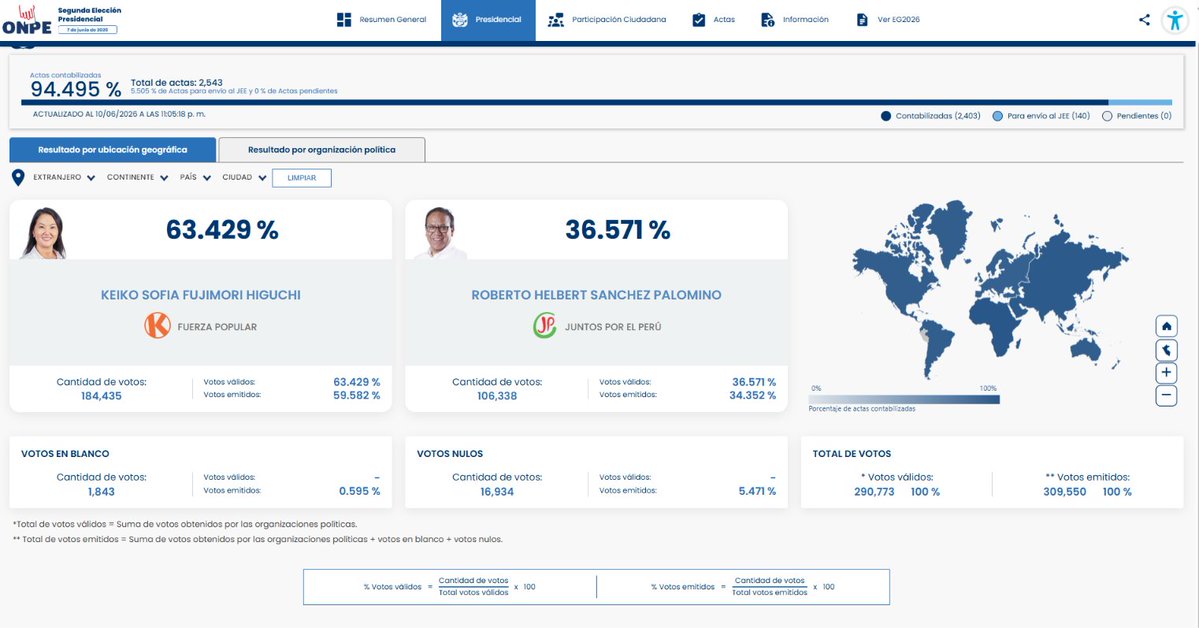
Task: Open the Participación Ciudadana people icon
Action: coord(556,20)
